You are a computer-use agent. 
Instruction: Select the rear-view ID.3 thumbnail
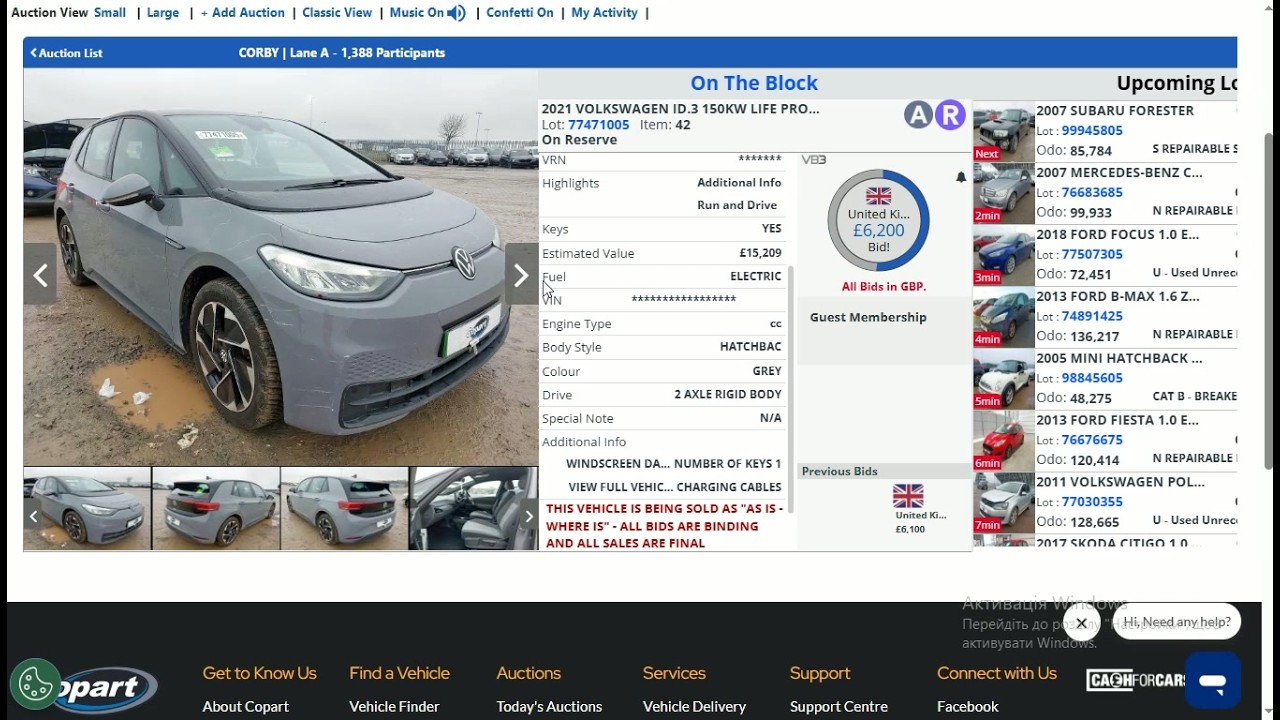[x=216, y=508]
